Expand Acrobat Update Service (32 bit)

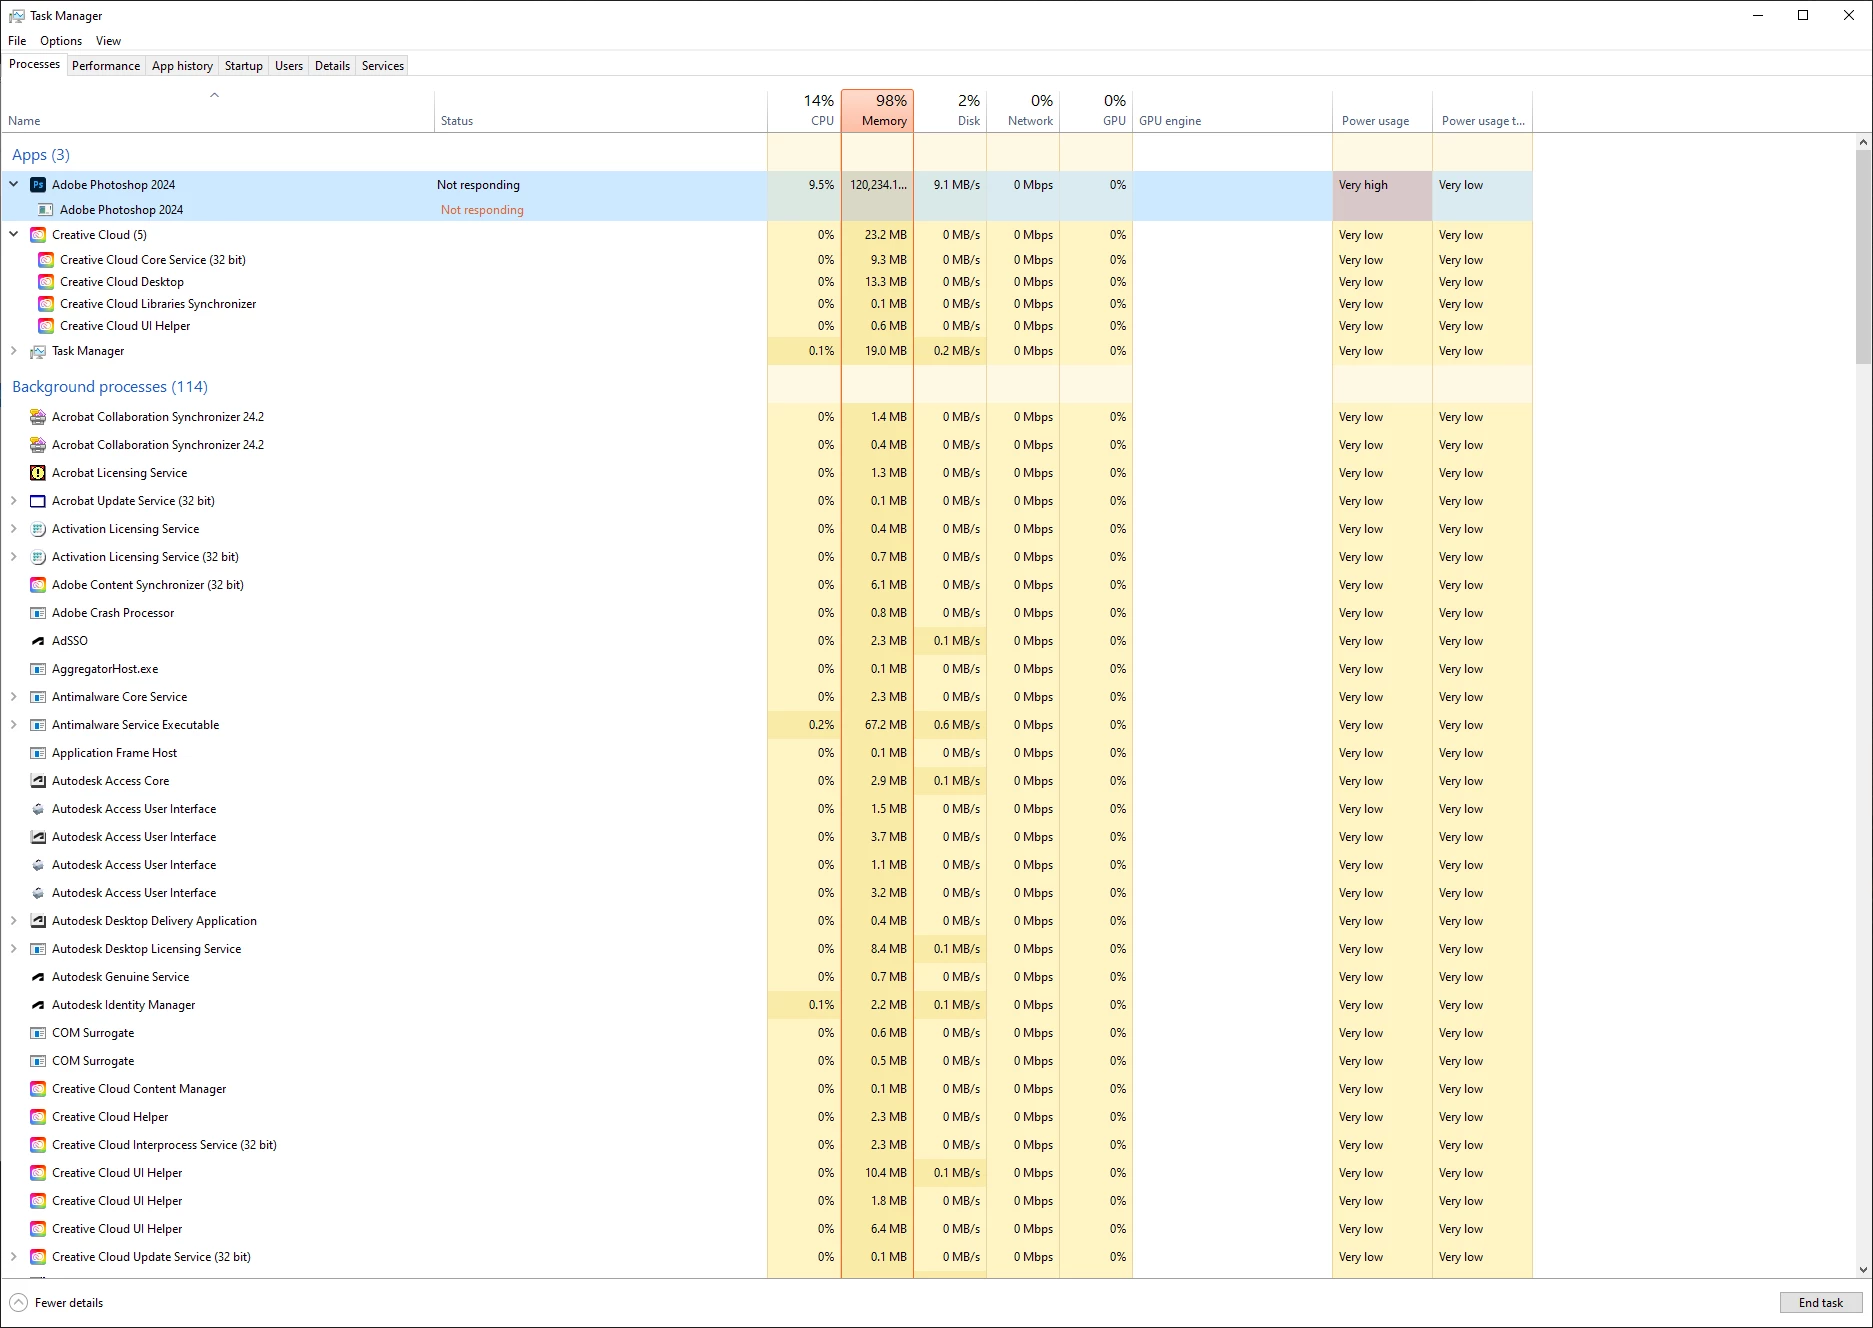[x=14, y=501]
